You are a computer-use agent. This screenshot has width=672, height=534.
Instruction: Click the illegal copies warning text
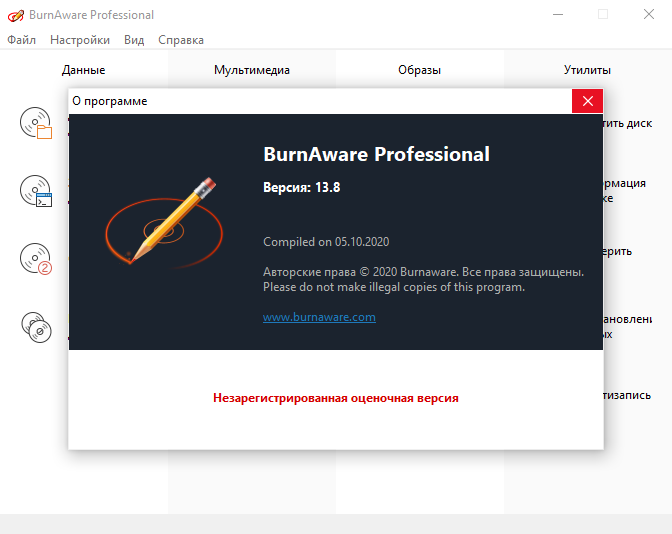coord(394,287)
